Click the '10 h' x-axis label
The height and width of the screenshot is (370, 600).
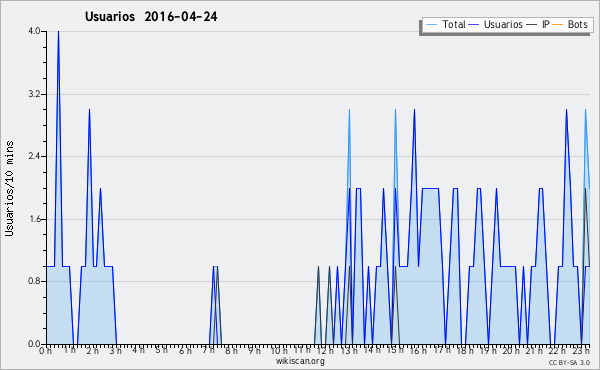(279, 350)
